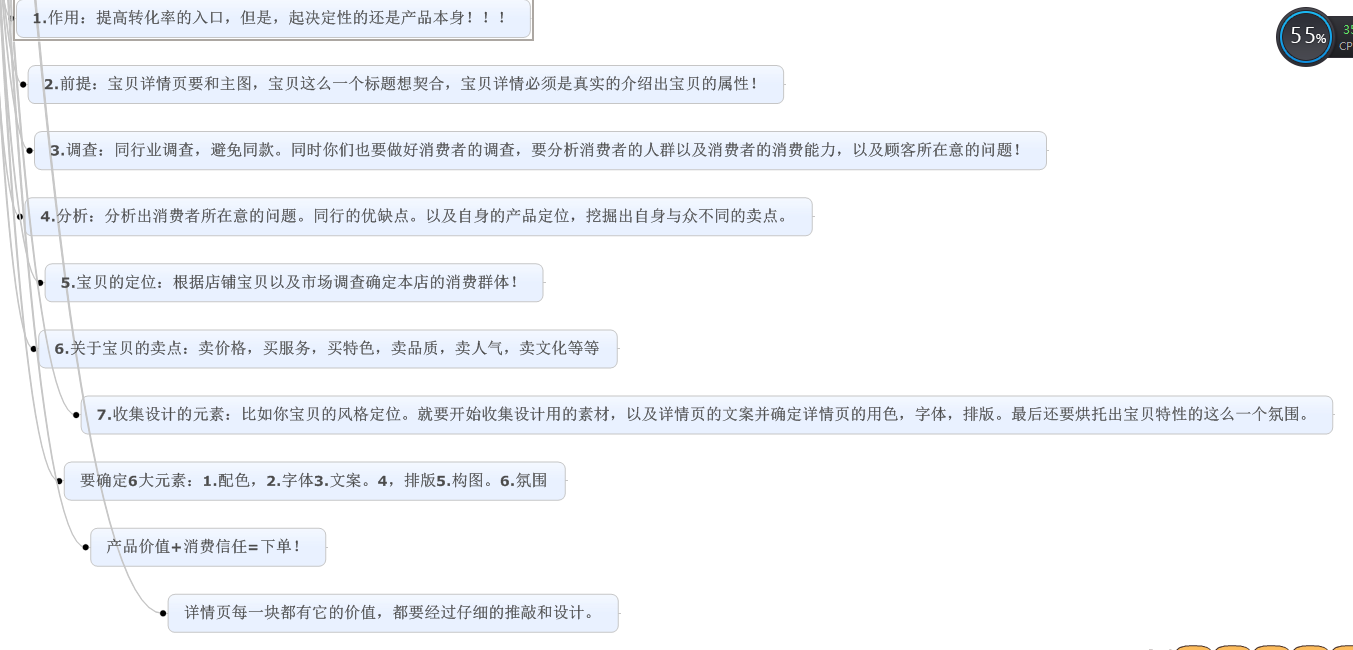Click the bullet dot before 要确定6大元素
This screenshot has height=650, width=1353.
pos(60,481)
